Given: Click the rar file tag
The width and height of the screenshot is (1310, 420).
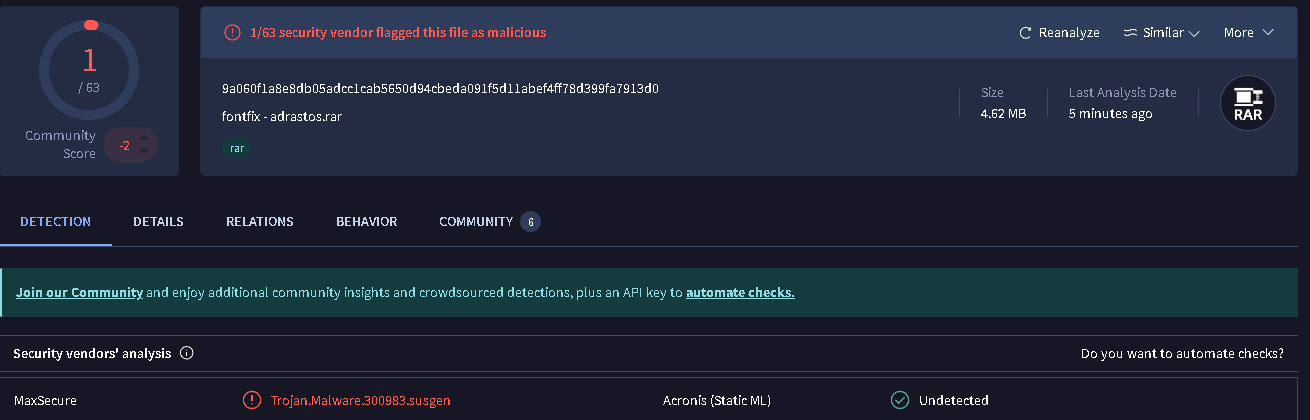Looking at the screenshot, I should coord(237,148).
